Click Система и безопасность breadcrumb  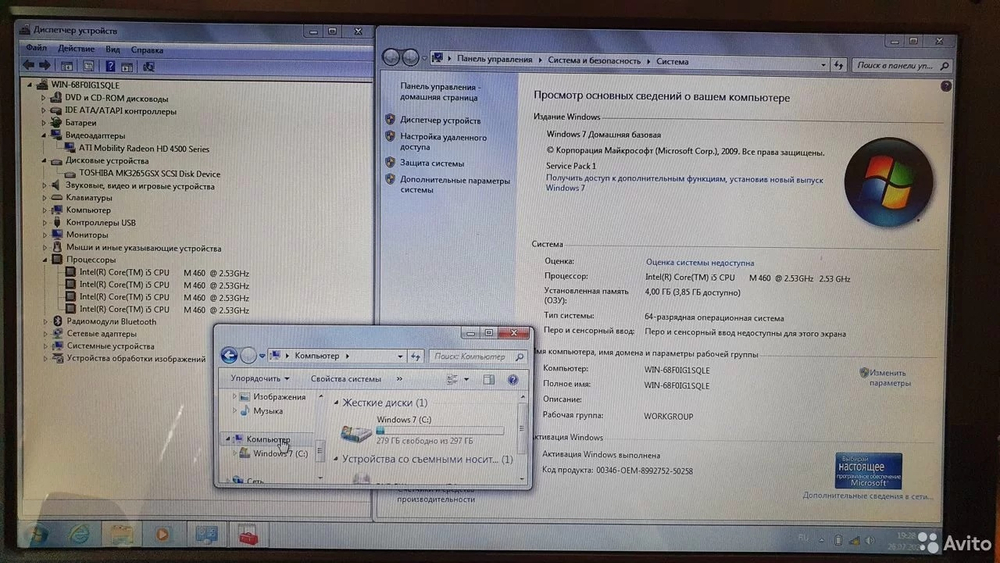(594, 61)
